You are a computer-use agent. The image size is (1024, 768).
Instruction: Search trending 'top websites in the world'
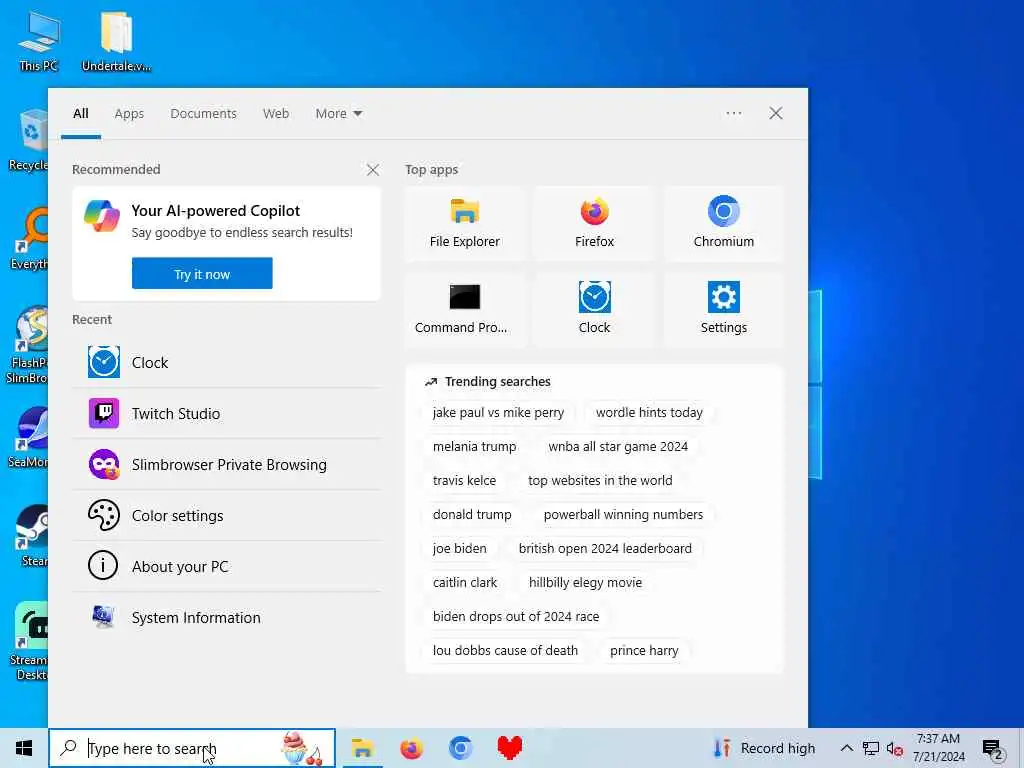pos(600,481)
